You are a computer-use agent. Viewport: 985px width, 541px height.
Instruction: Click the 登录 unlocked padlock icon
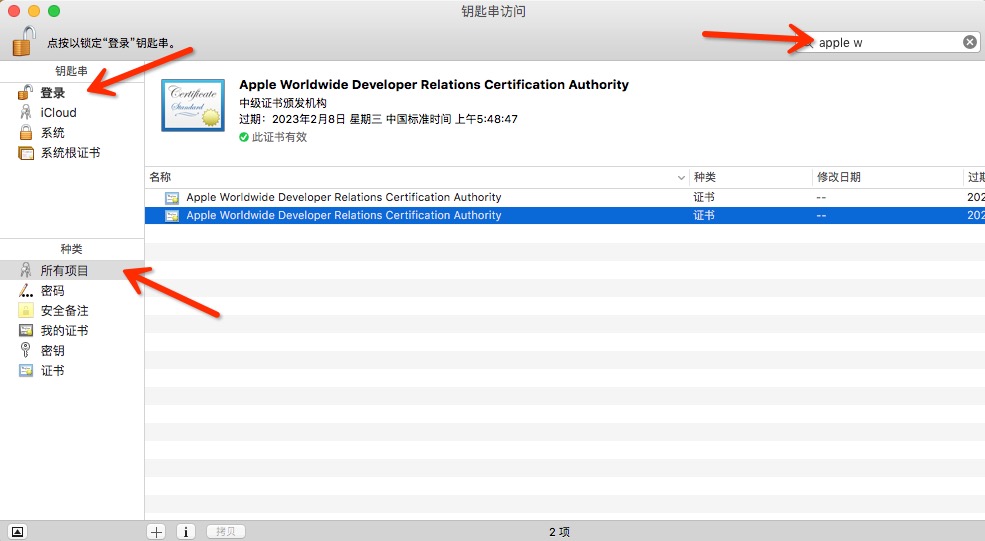coord(25,92)
